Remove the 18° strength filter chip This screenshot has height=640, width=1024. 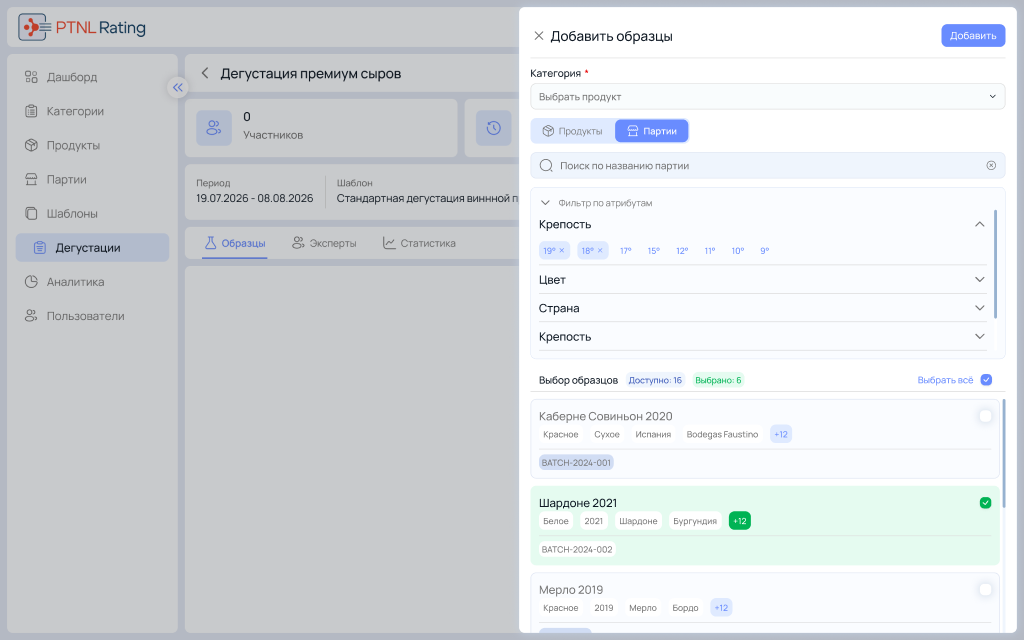[600, 251]
